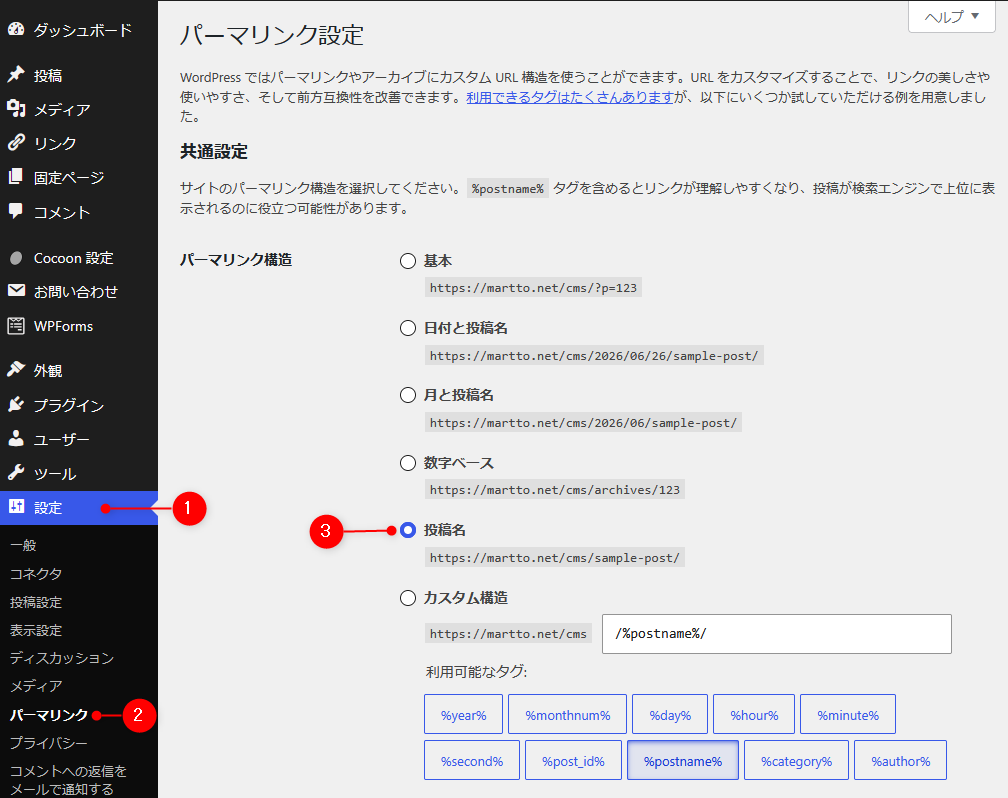Open the パーマリンク submenu item
This screenshot has width=1008, height=798.
point(49,714)
